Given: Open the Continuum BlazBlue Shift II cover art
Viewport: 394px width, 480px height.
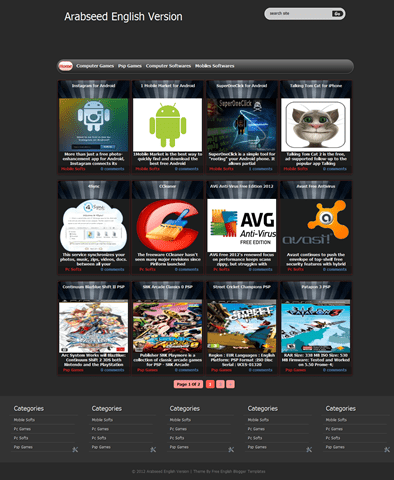Looking at the screenshot, I should click(x=94, y=326).
